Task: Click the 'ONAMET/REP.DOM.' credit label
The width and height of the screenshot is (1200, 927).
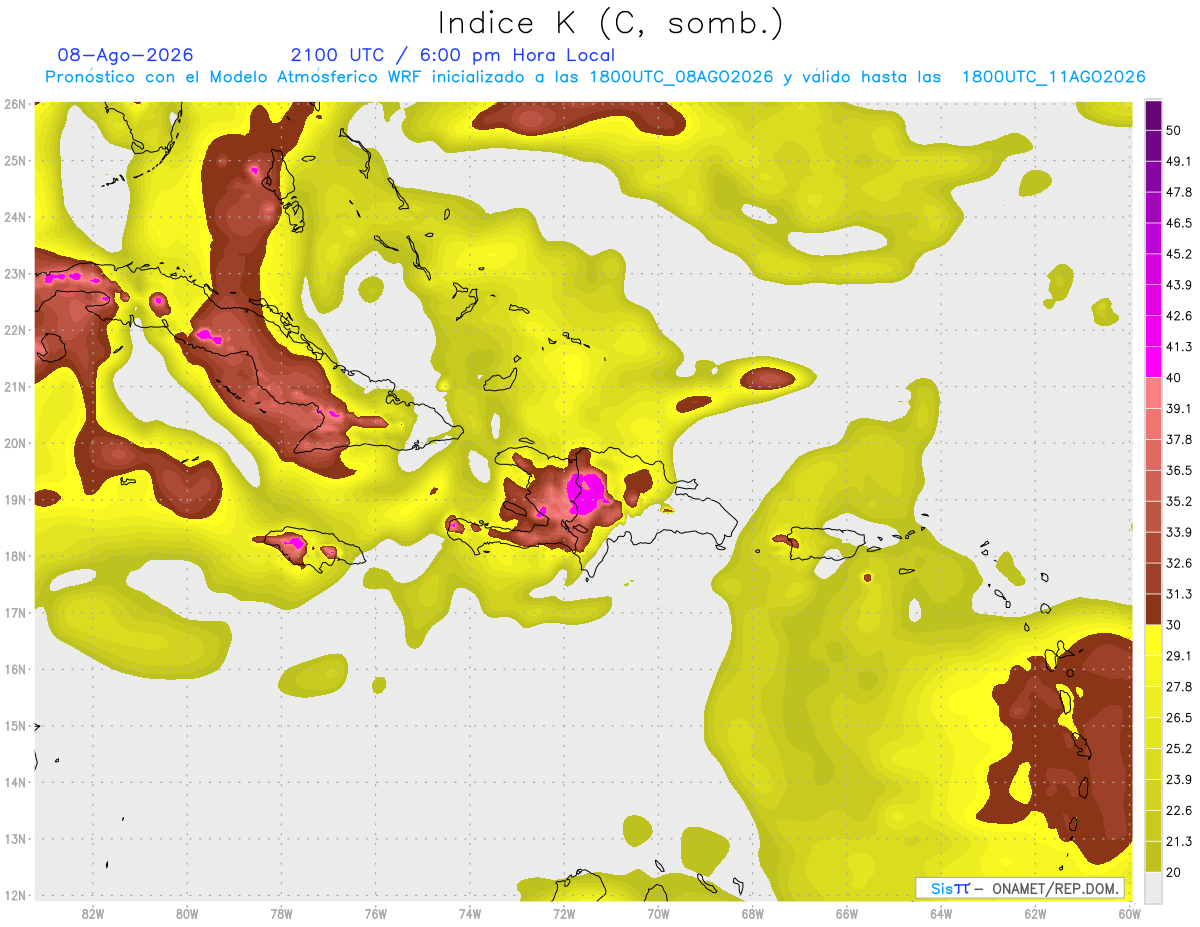Action: tap(1056, 888)
